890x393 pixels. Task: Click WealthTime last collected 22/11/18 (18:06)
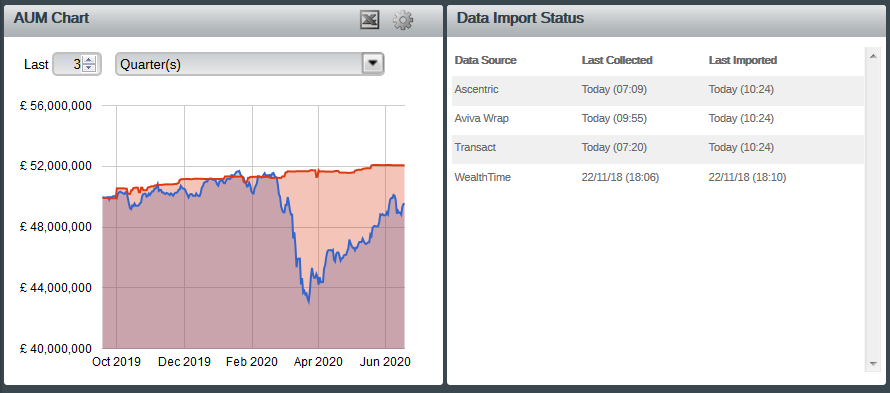pos(620,178)
